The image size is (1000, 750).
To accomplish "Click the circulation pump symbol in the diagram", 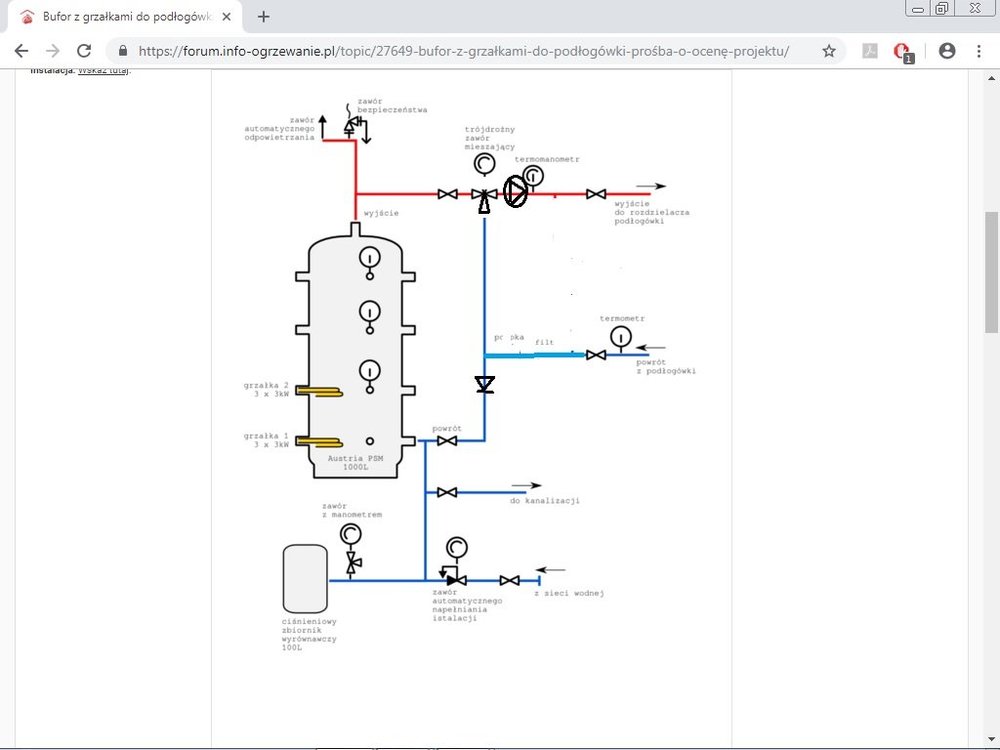I will (514, 191).
